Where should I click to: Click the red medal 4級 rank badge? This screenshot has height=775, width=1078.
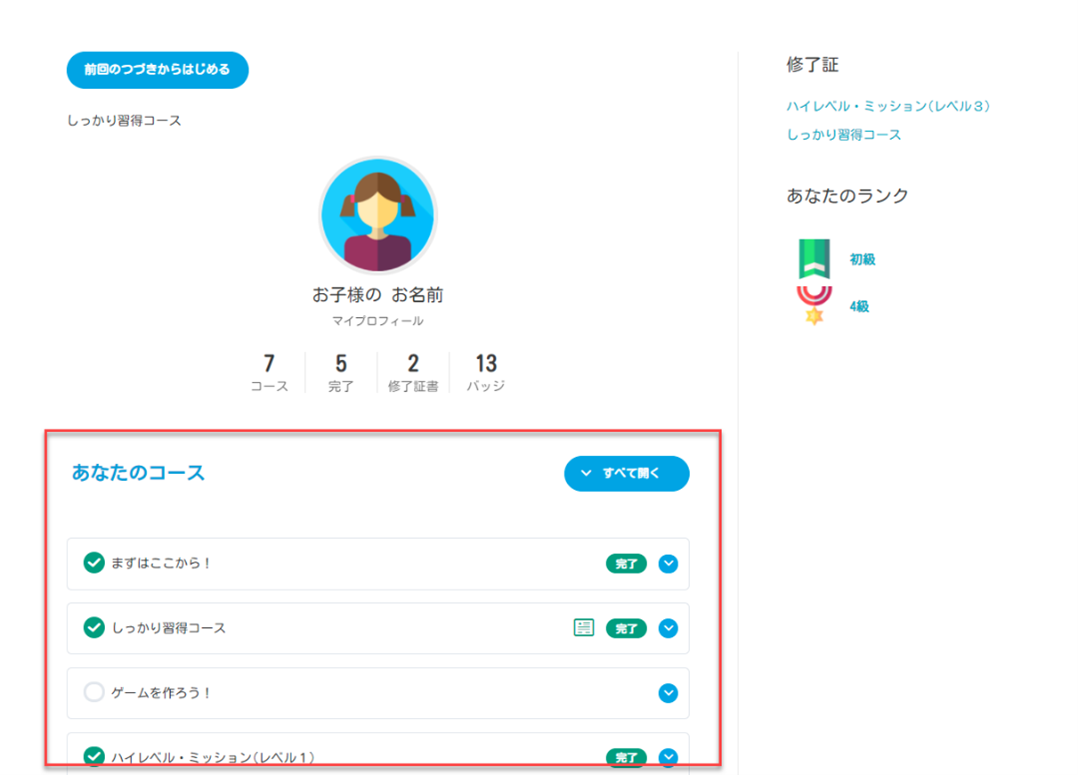pyautogui.click(x=814, y=305)
